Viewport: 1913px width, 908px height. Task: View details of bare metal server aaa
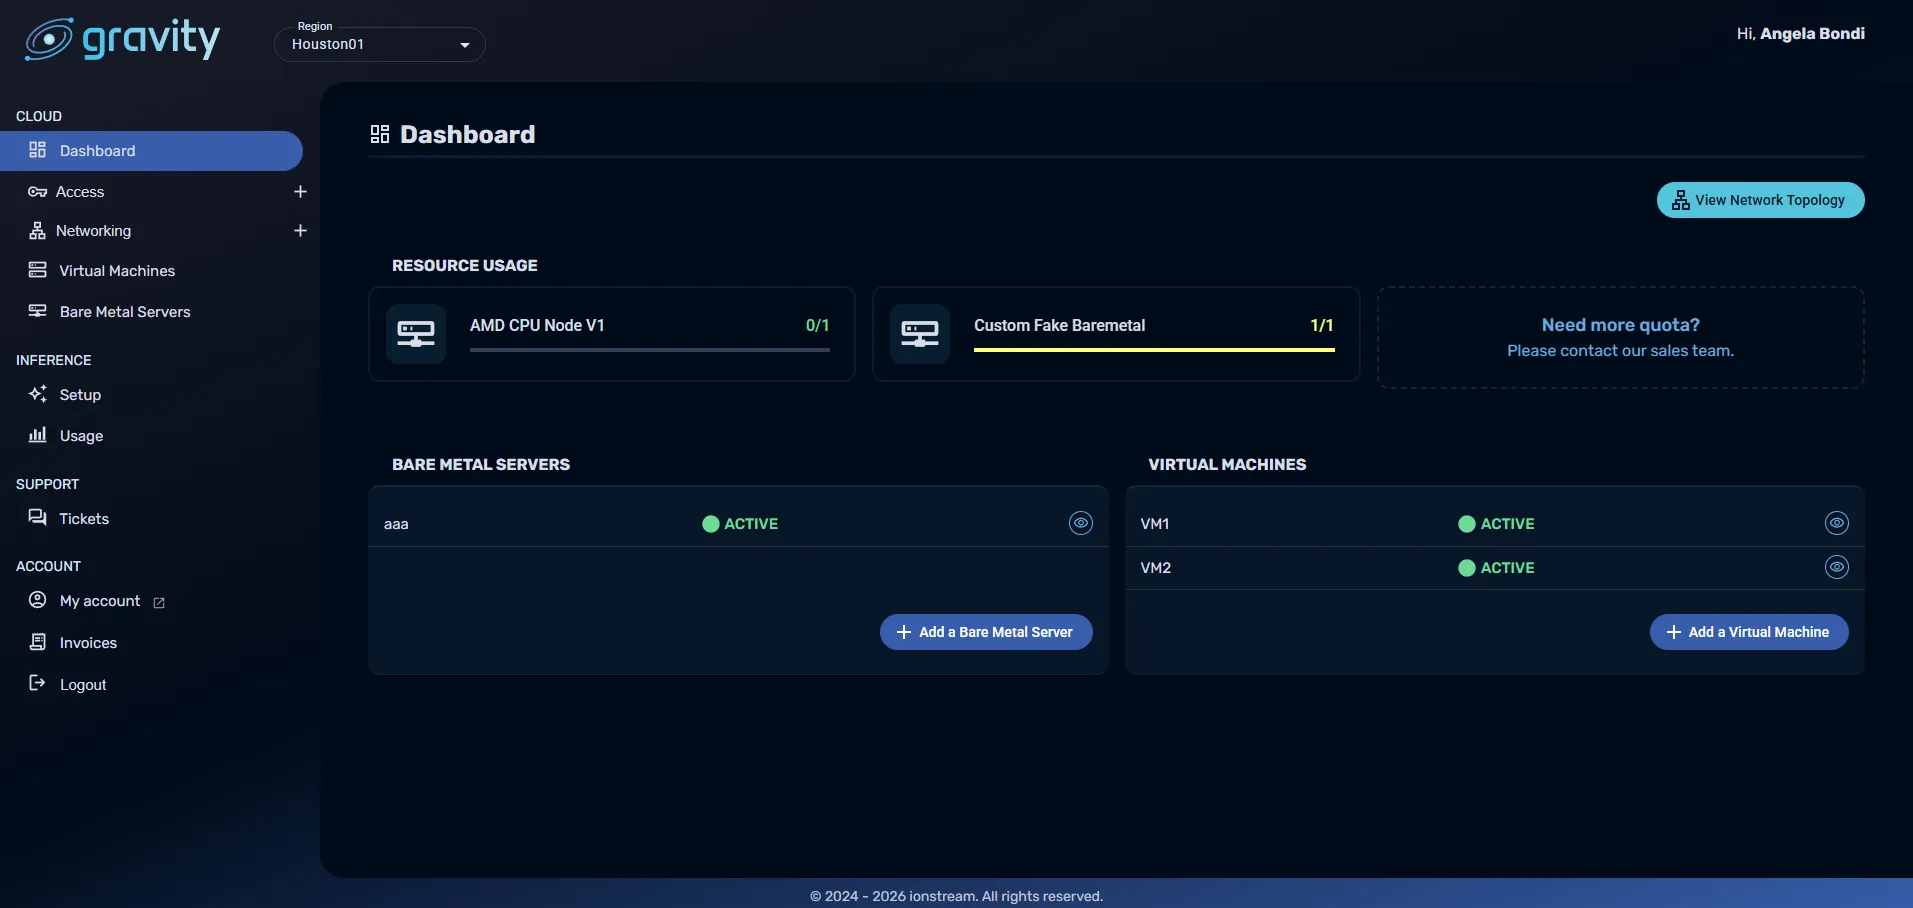(x=1081, y=523)
